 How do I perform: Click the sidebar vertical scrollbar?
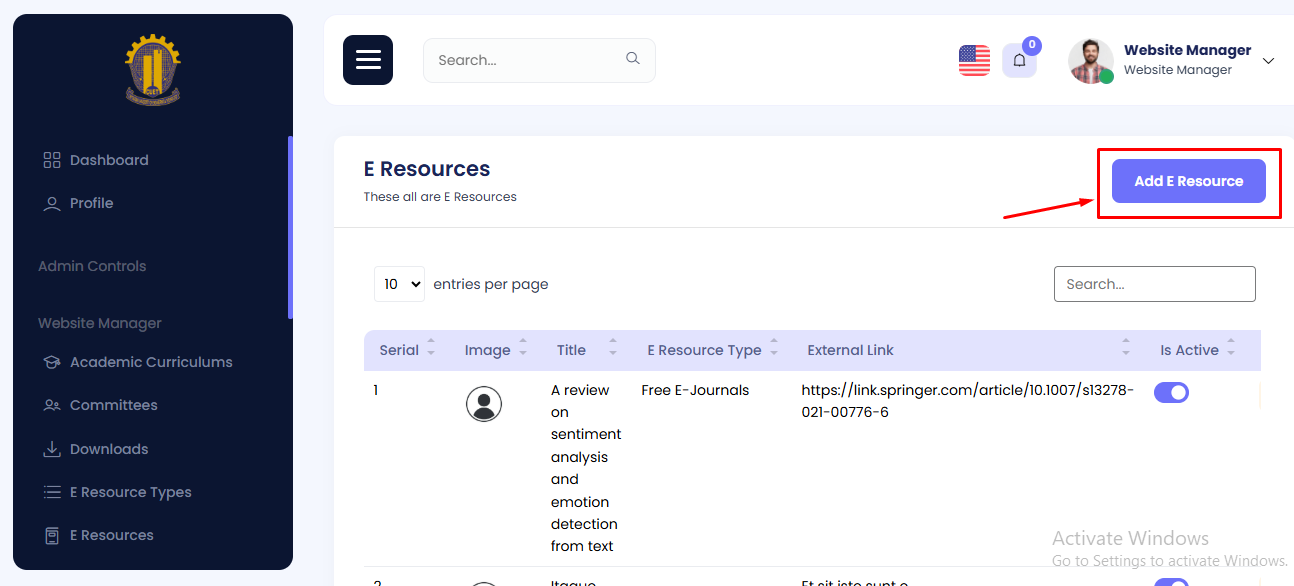290,228
